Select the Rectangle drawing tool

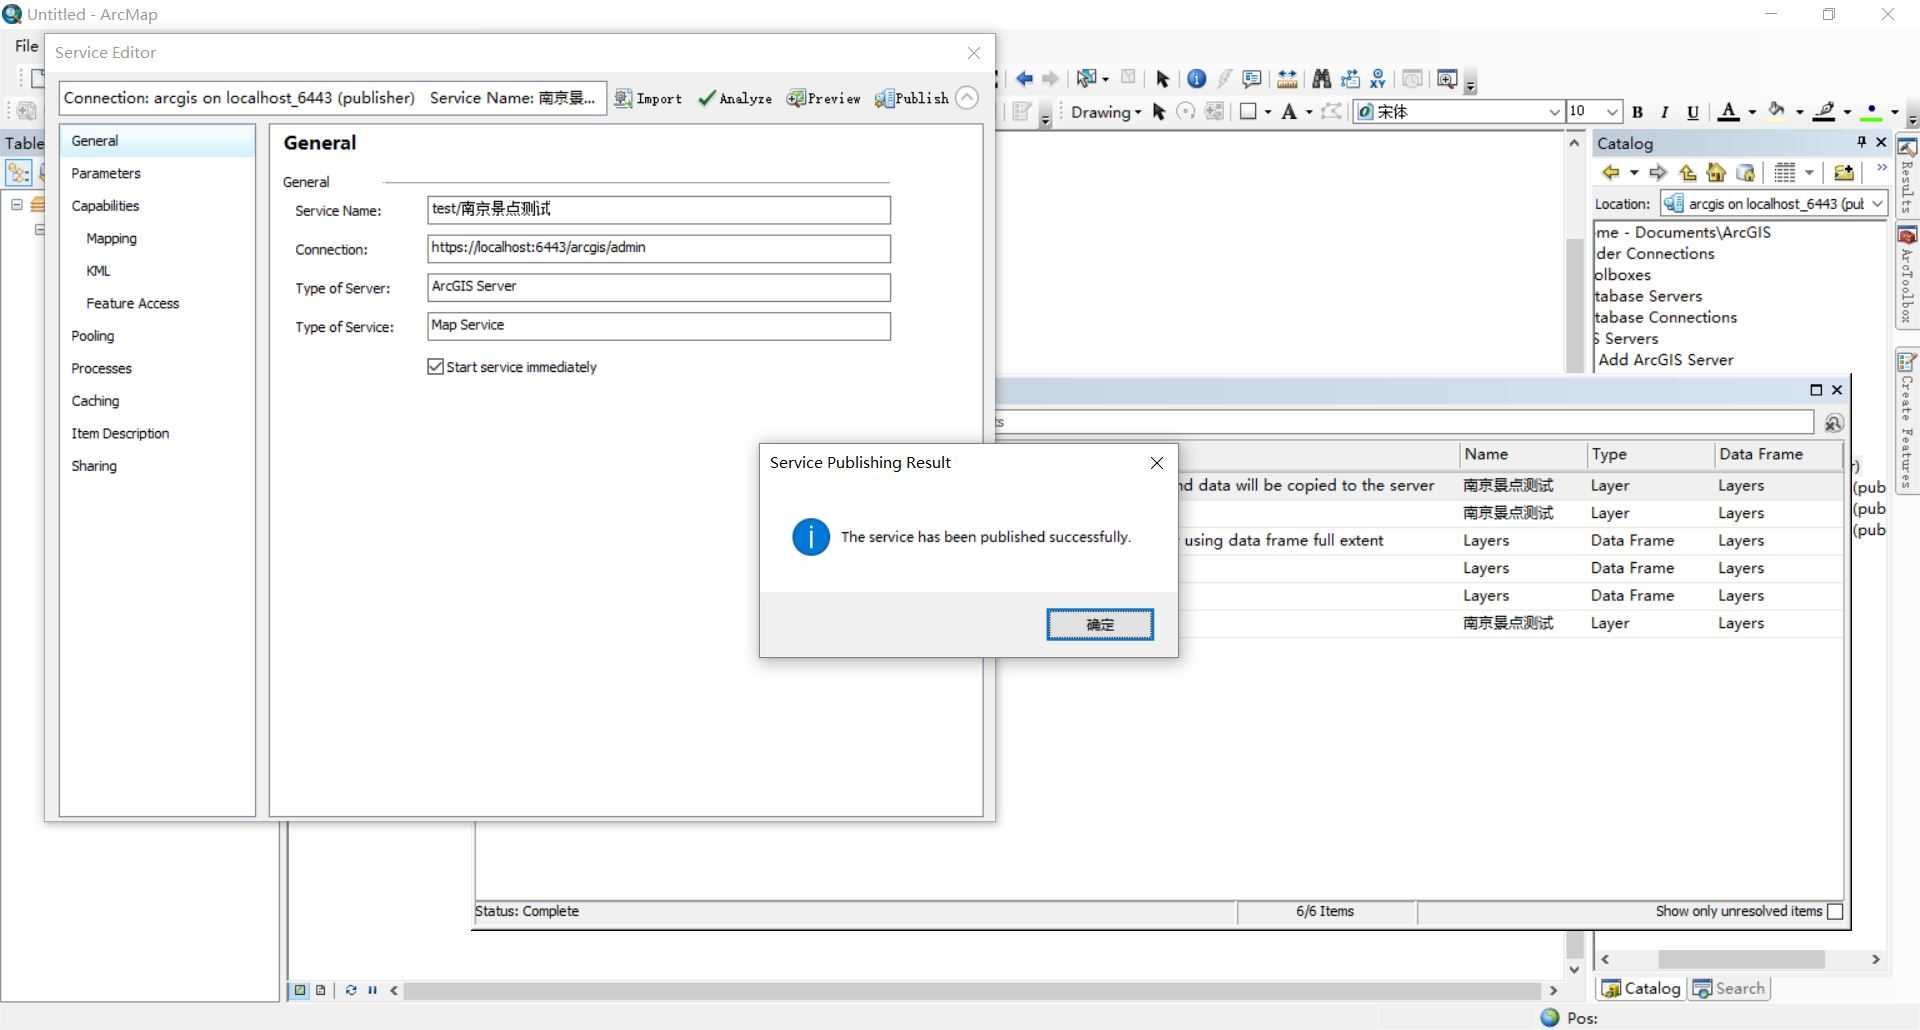pyautogui.click(x=1248, y=112)
